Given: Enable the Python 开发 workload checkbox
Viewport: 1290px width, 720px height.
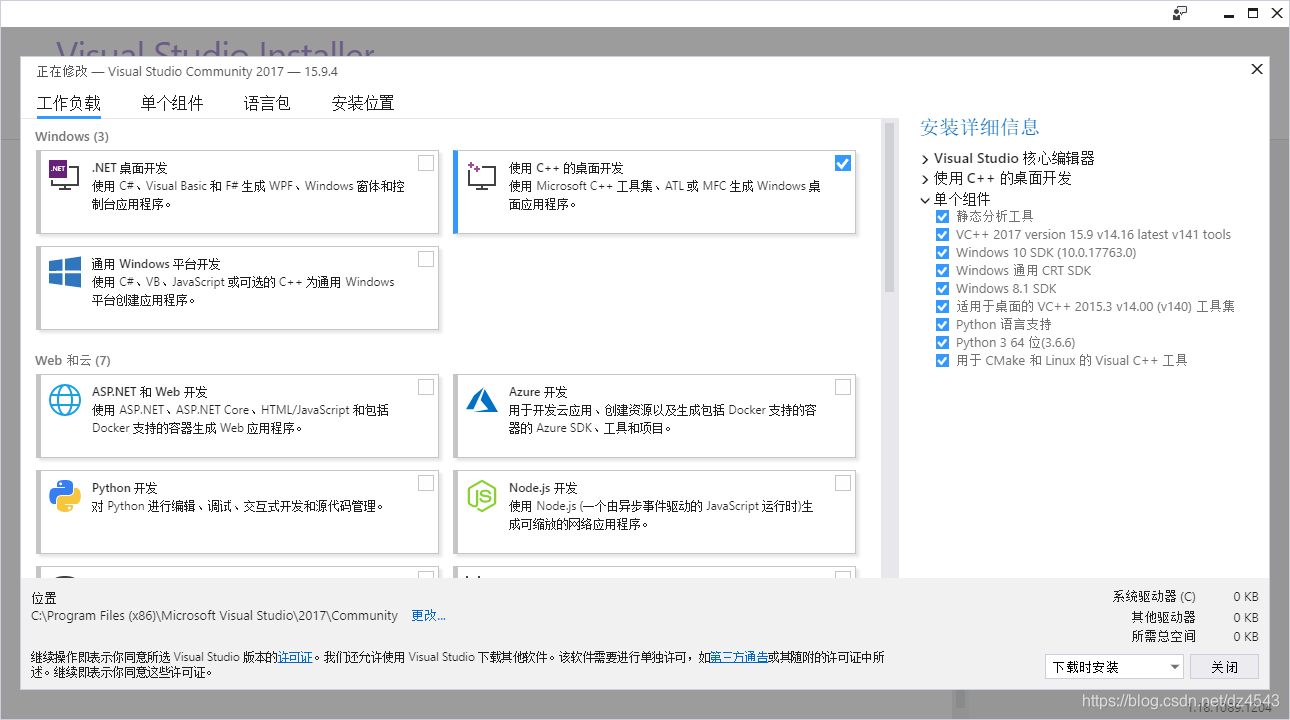Looking at the screenshot, I should point(426,483).
